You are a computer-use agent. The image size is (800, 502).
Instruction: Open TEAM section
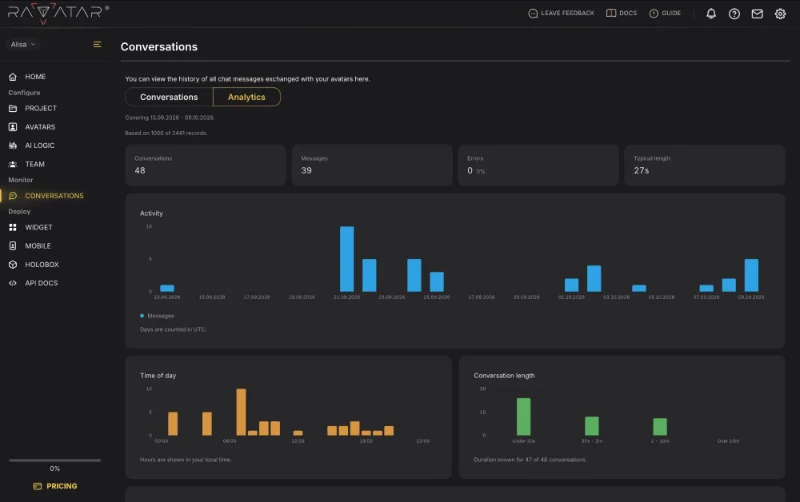pos(35,164)
